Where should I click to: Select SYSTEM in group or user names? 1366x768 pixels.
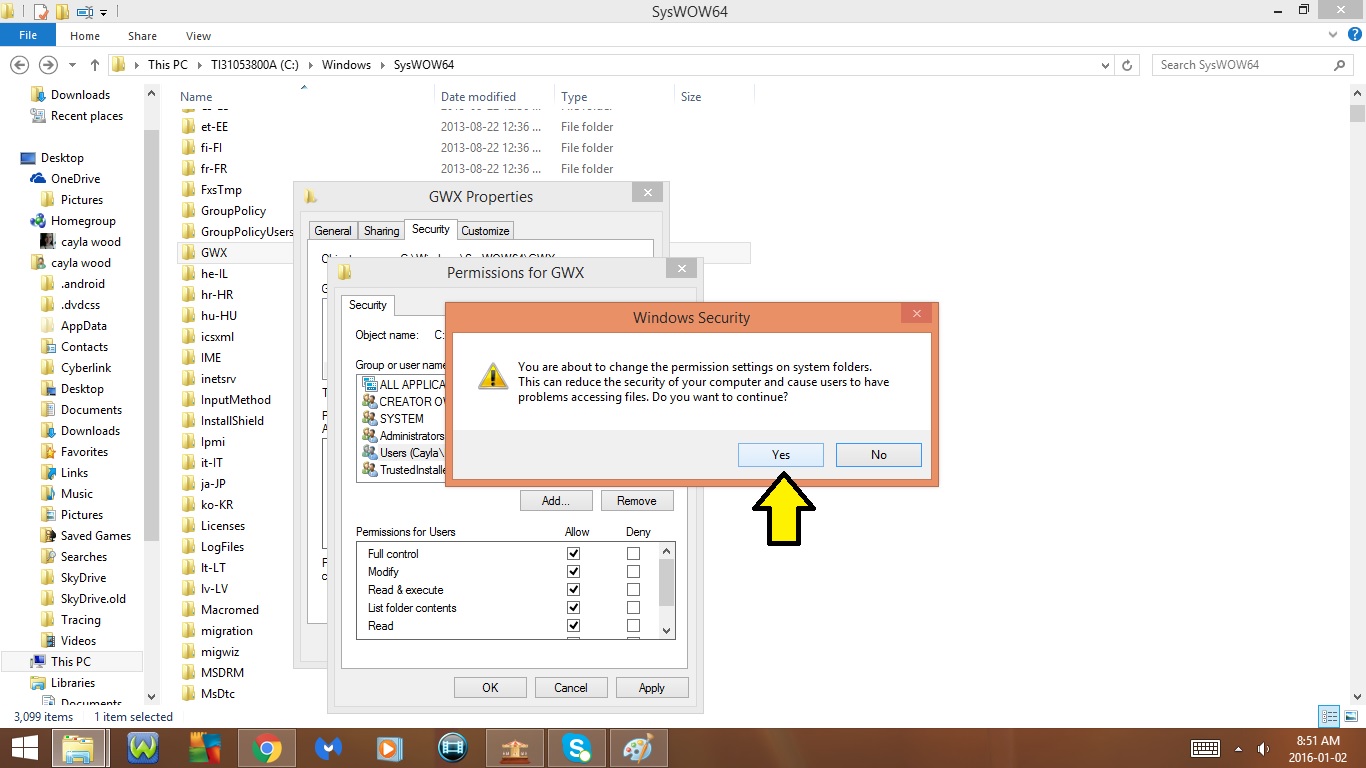point(402,419)
